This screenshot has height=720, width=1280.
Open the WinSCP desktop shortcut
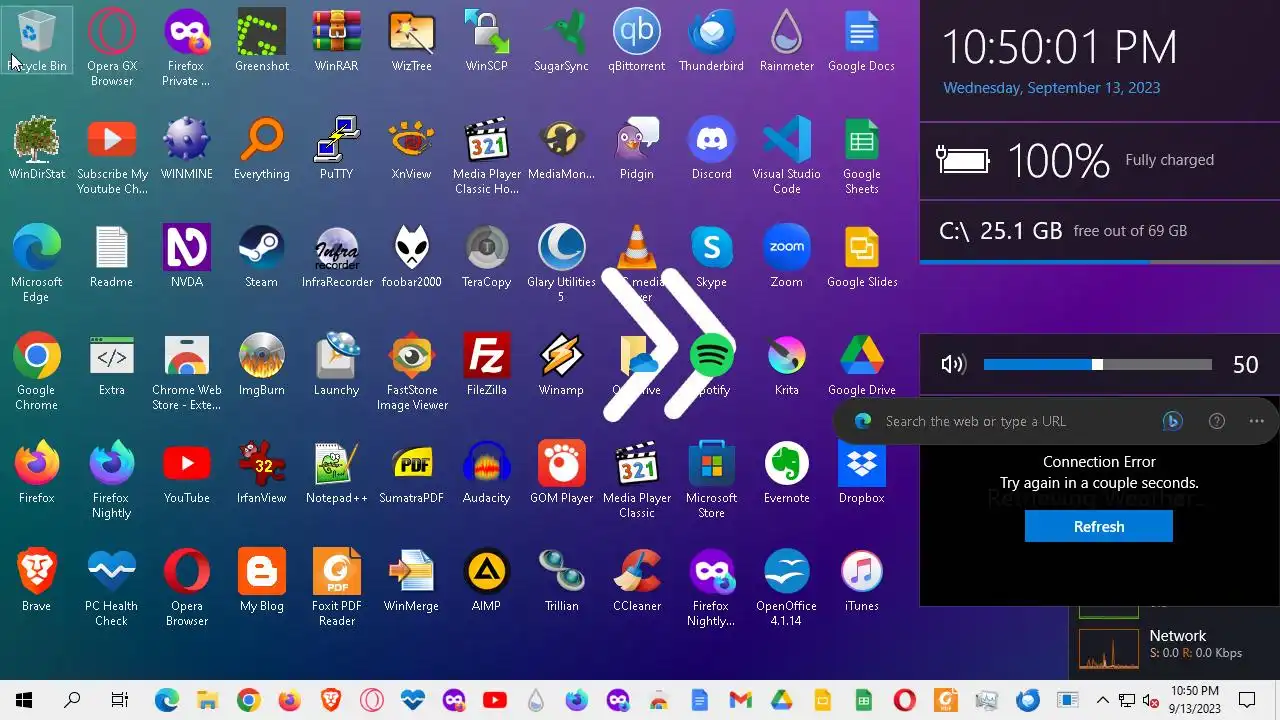(487, 40)
